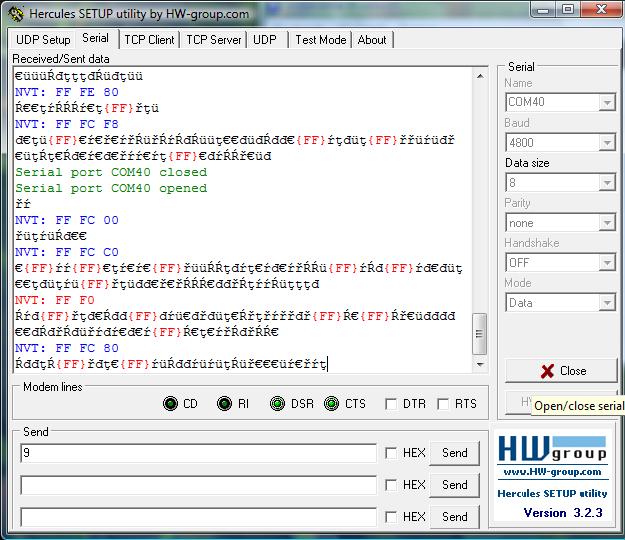Select the Serial tab
Screen dimensions: 625x540
[96, 38]
